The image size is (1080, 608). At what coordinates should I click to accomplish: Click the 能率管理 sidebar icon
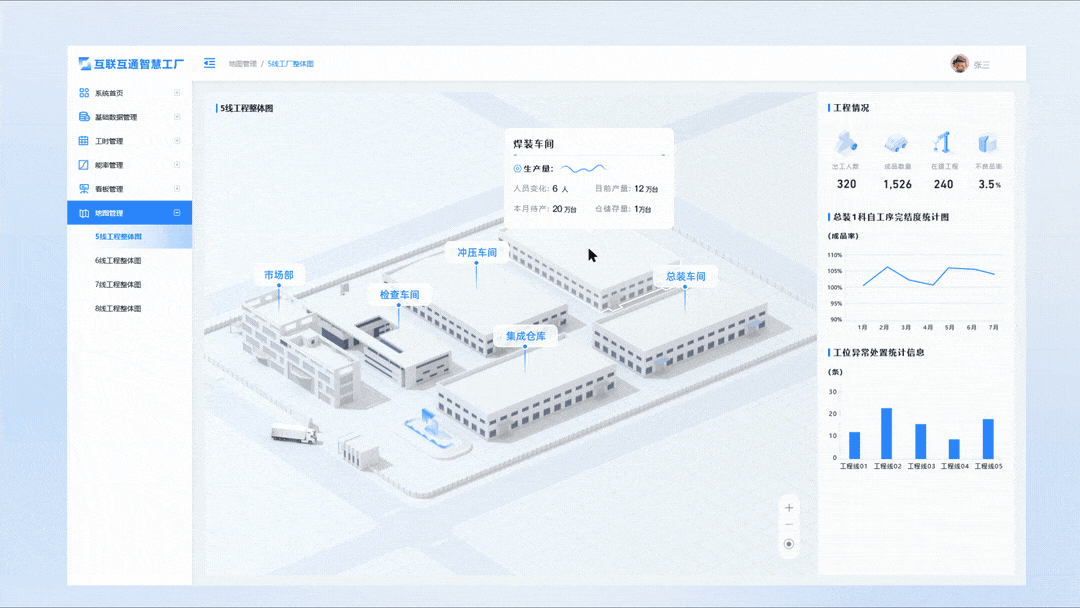tap(84, 165)
